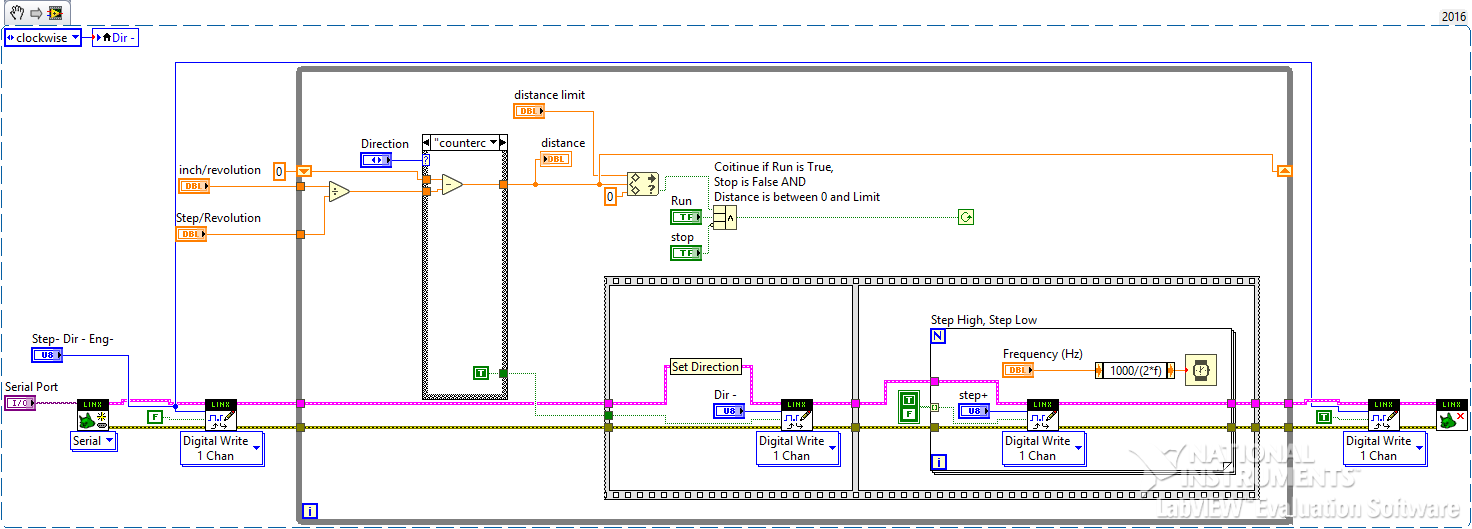The image size is (1472, 529).
Task: Select the Digital Write node after the F constant
Action: click(221, 415)
